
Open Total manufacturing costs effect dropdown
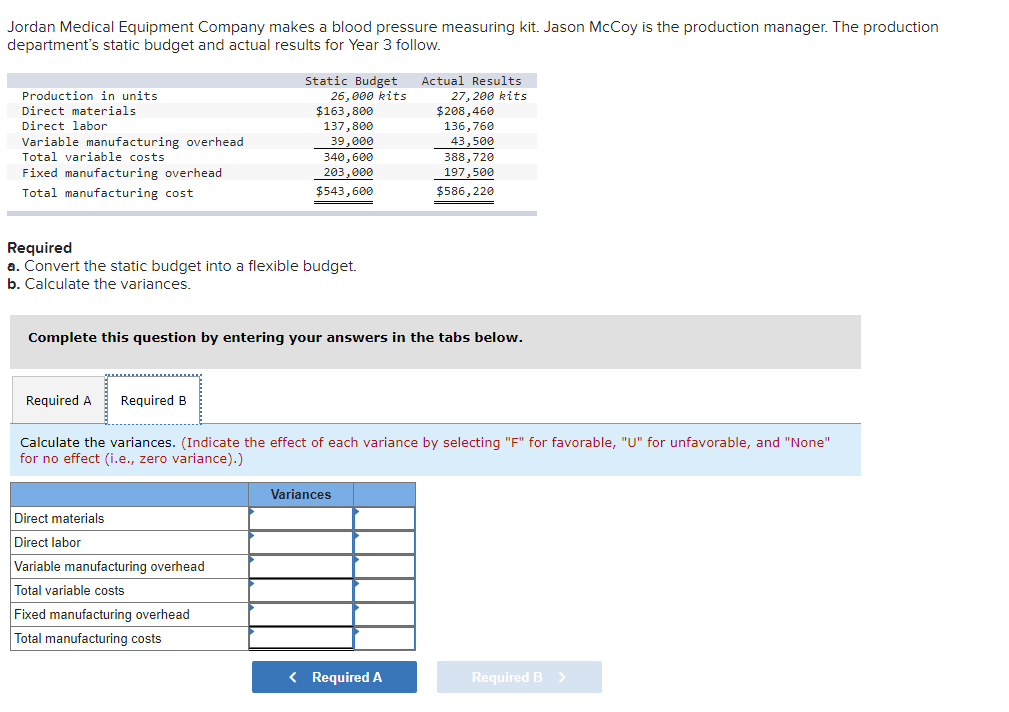click(x=384, y=638)
